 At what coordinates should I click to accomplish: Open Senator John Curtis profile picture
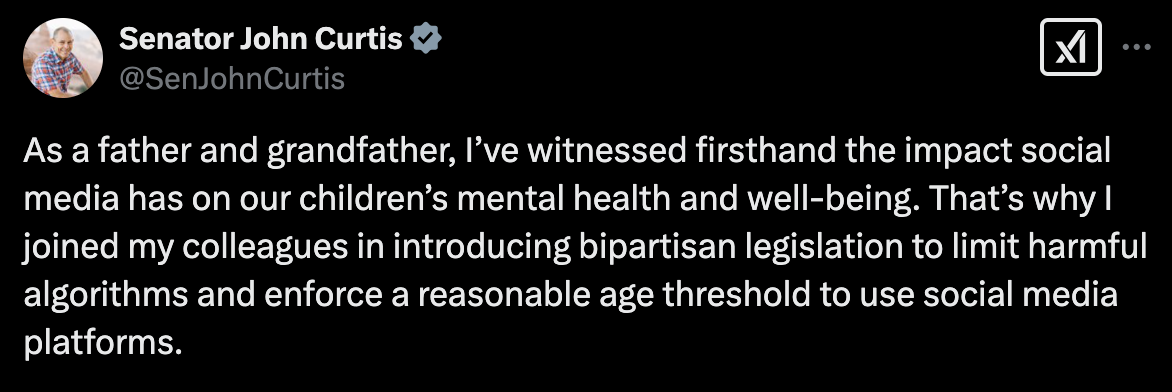(63, 58)
